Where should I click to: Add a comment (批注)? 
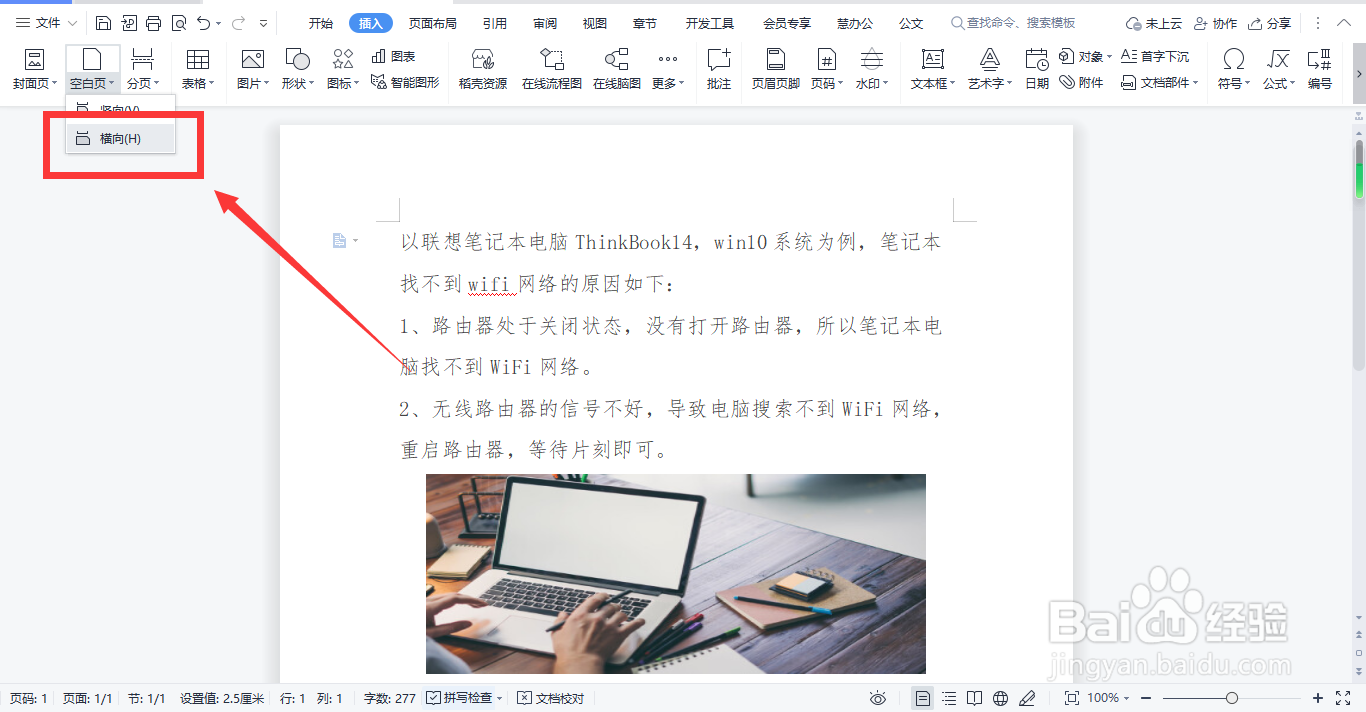tap(719, 69)
